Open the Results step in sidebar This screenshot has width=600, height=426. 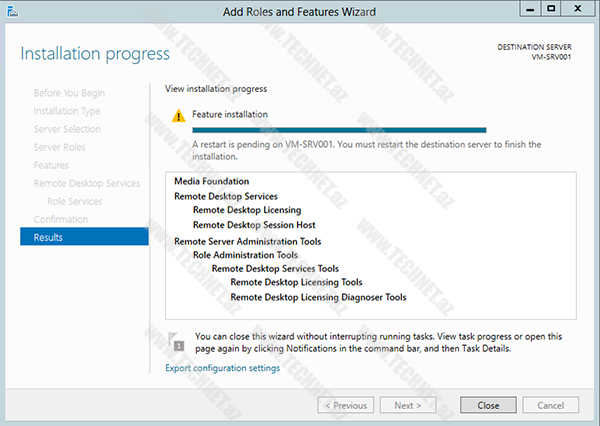(84, 237)
